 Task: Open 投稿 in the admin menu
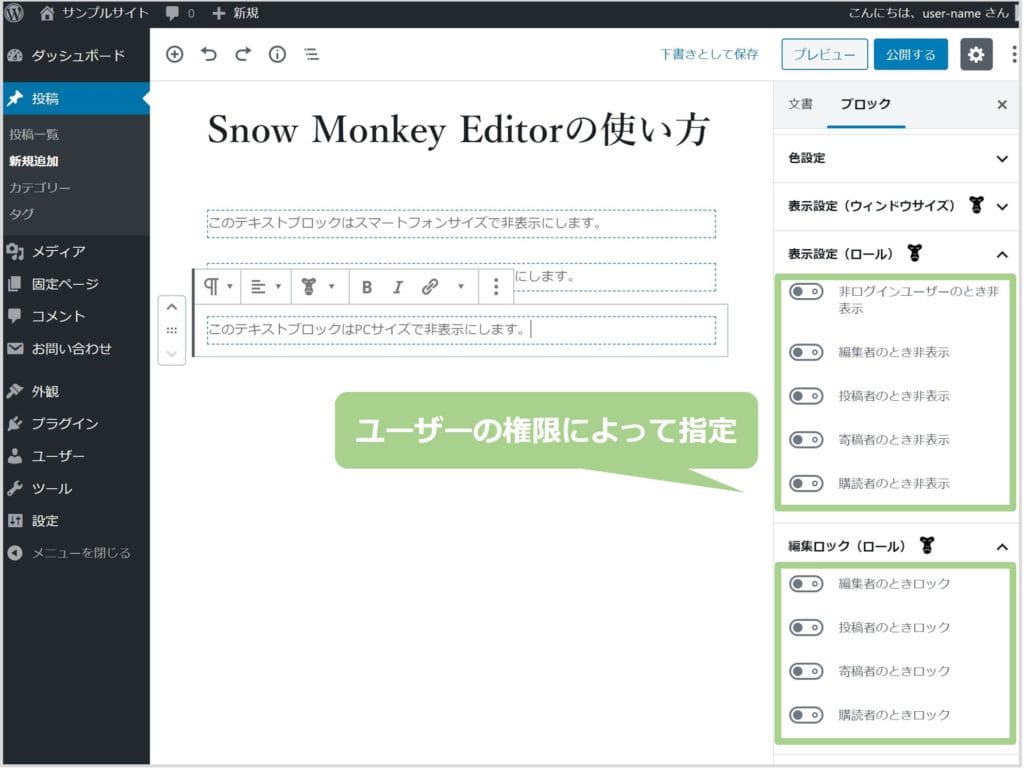[76, 99]
